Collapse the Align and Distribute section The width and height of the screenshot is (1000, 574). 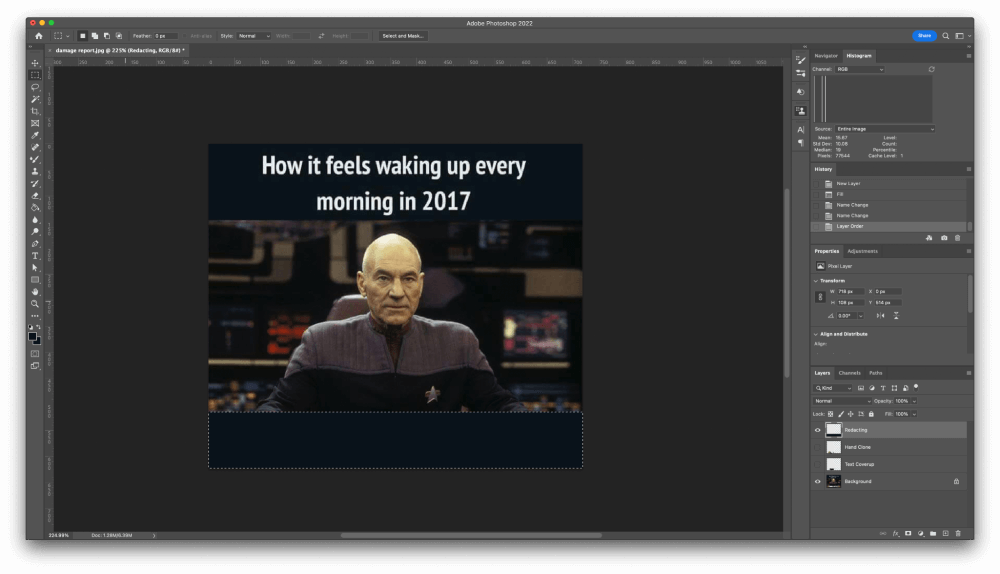coord(816,334)
